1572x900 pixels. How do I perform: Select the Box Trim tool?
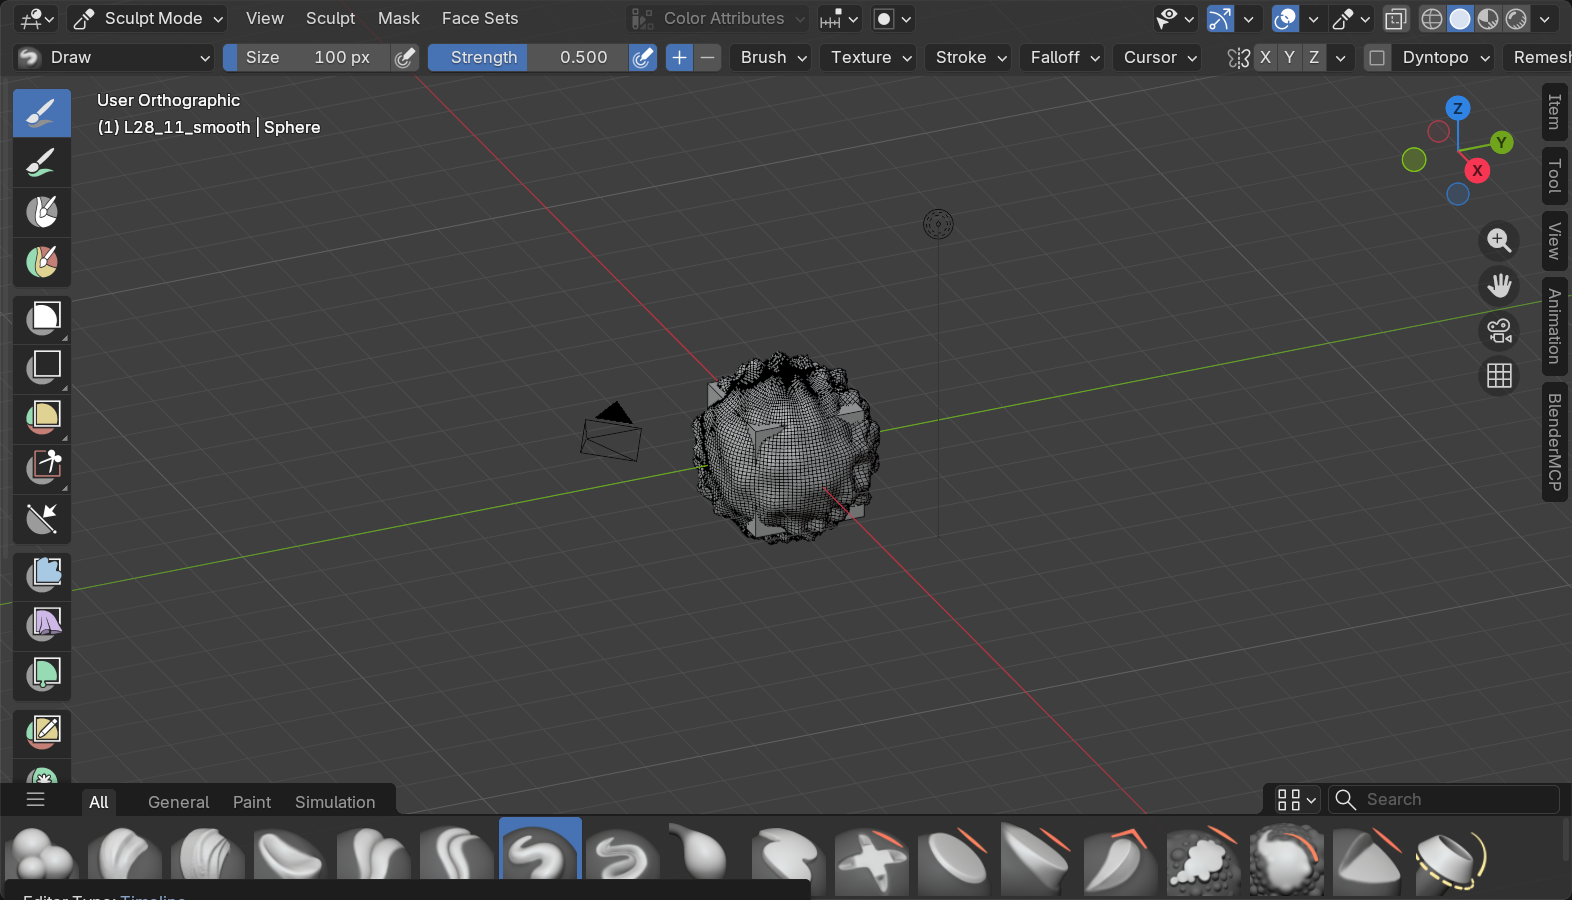point(42,468)
